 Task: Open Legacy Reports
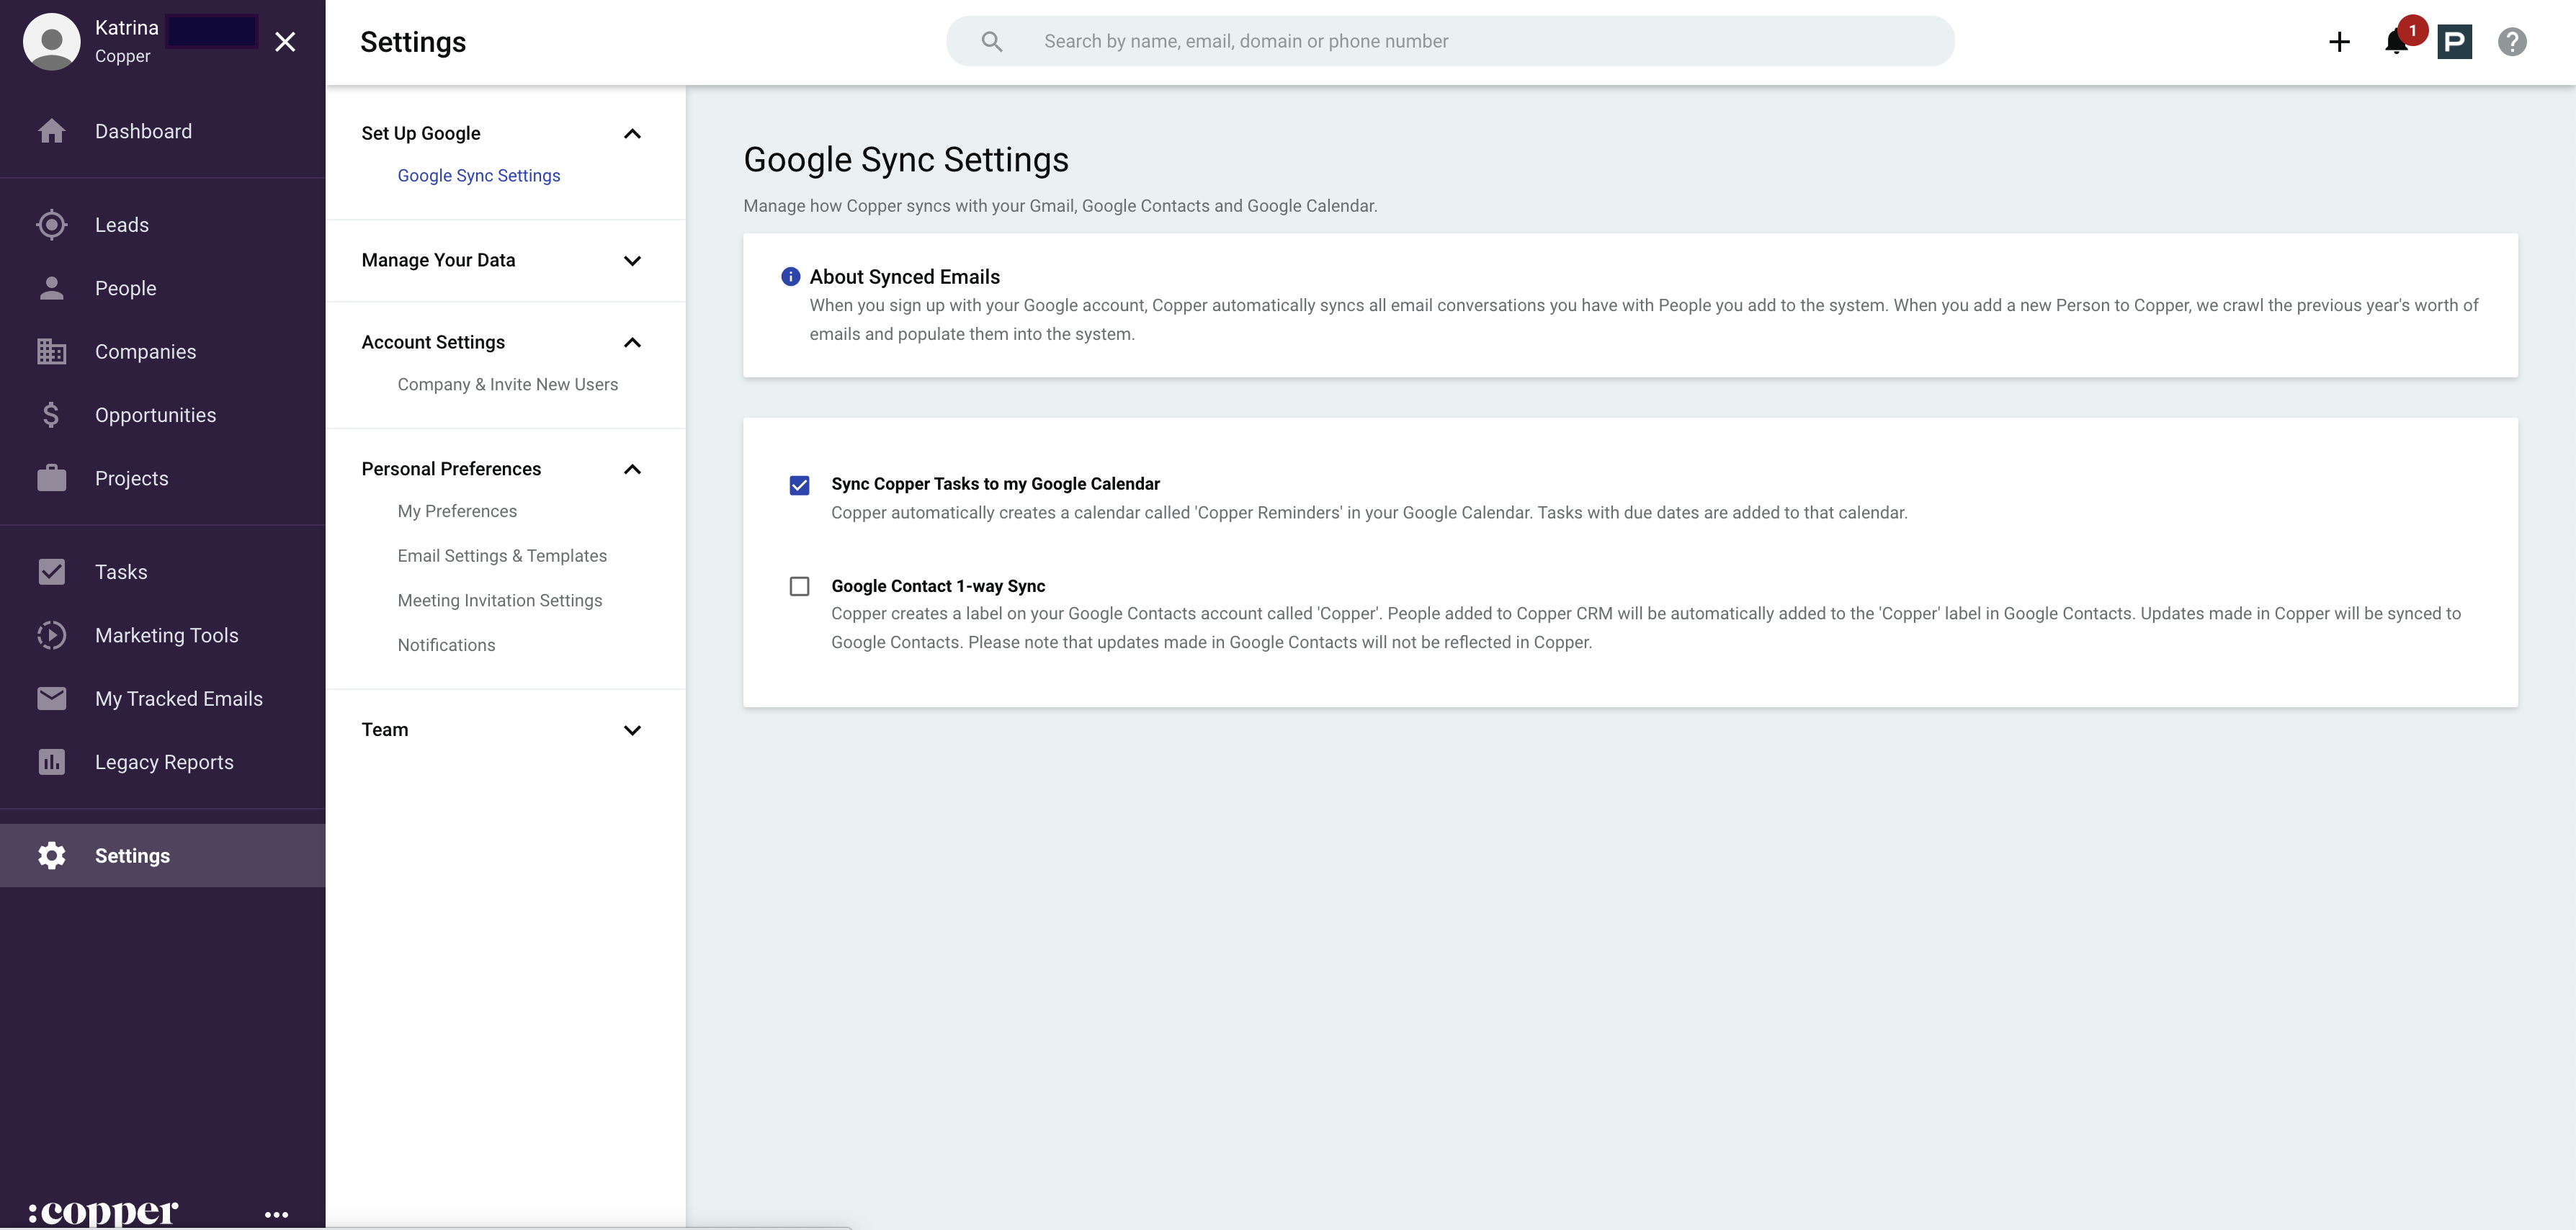tap(164, 762)
